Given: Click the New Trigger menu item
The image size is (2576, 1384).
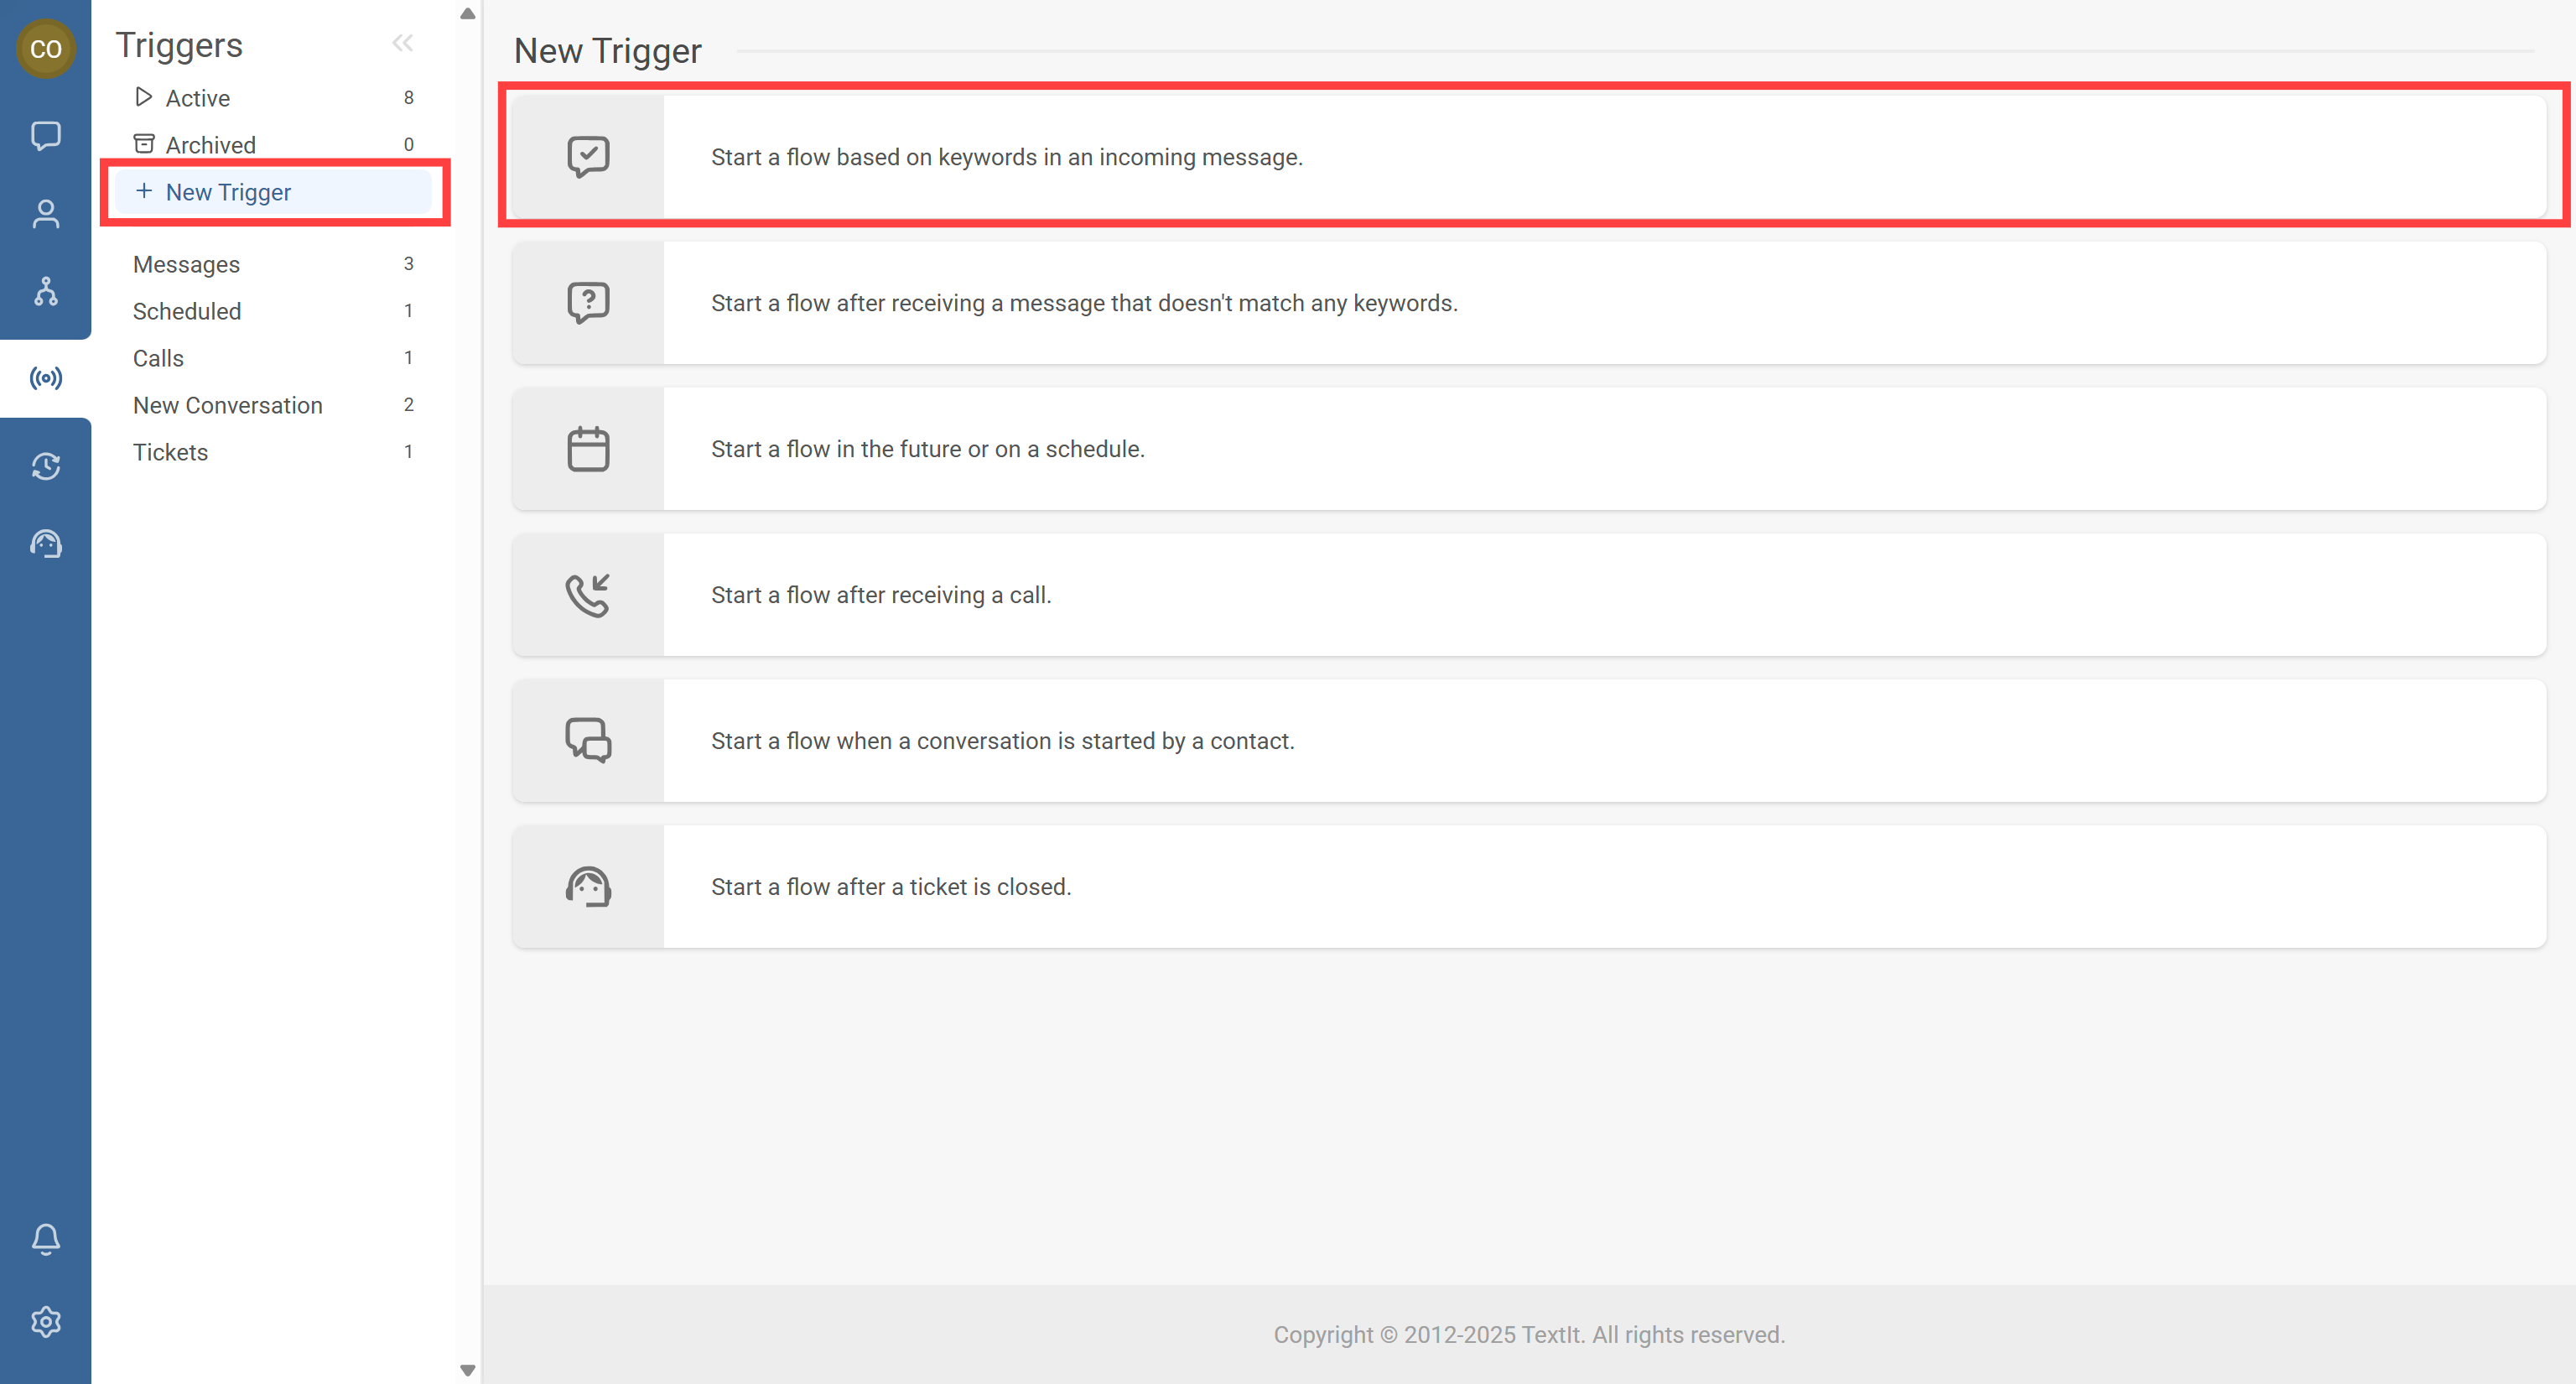Looking at the screenshot, I should (228, 192).
